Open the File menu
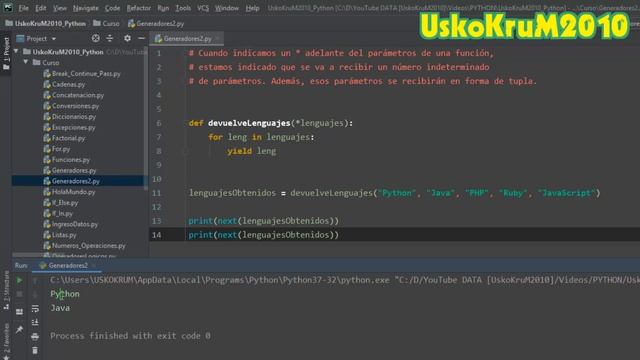The image size is (640, 360). [x=24, y=8]
